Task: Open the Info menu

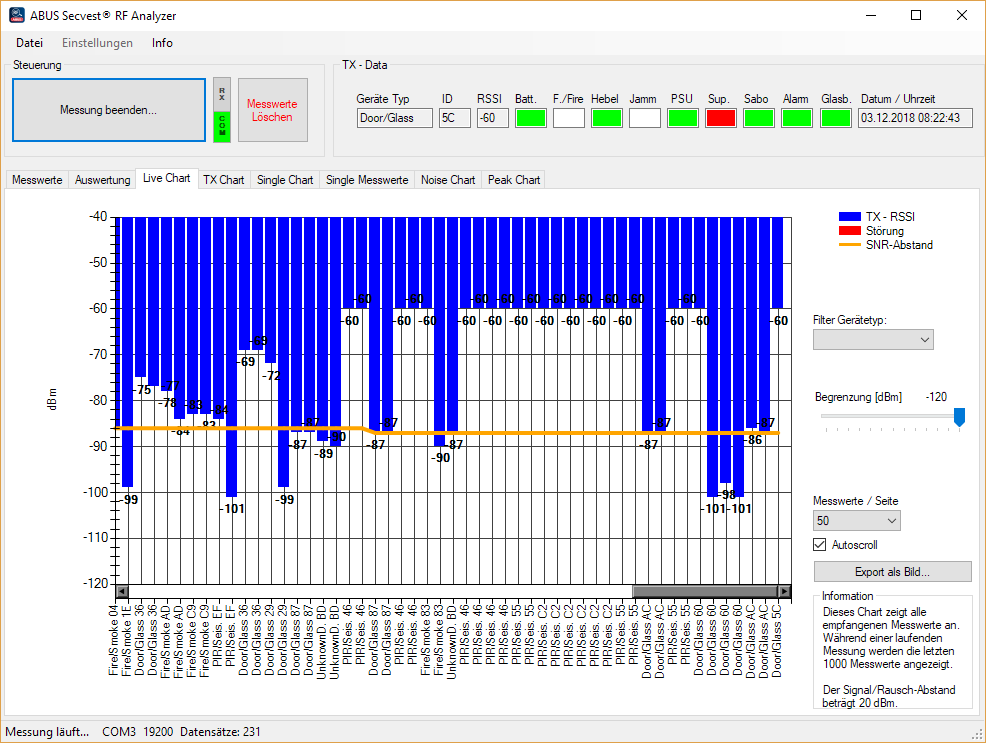Action: coord(162,43)
